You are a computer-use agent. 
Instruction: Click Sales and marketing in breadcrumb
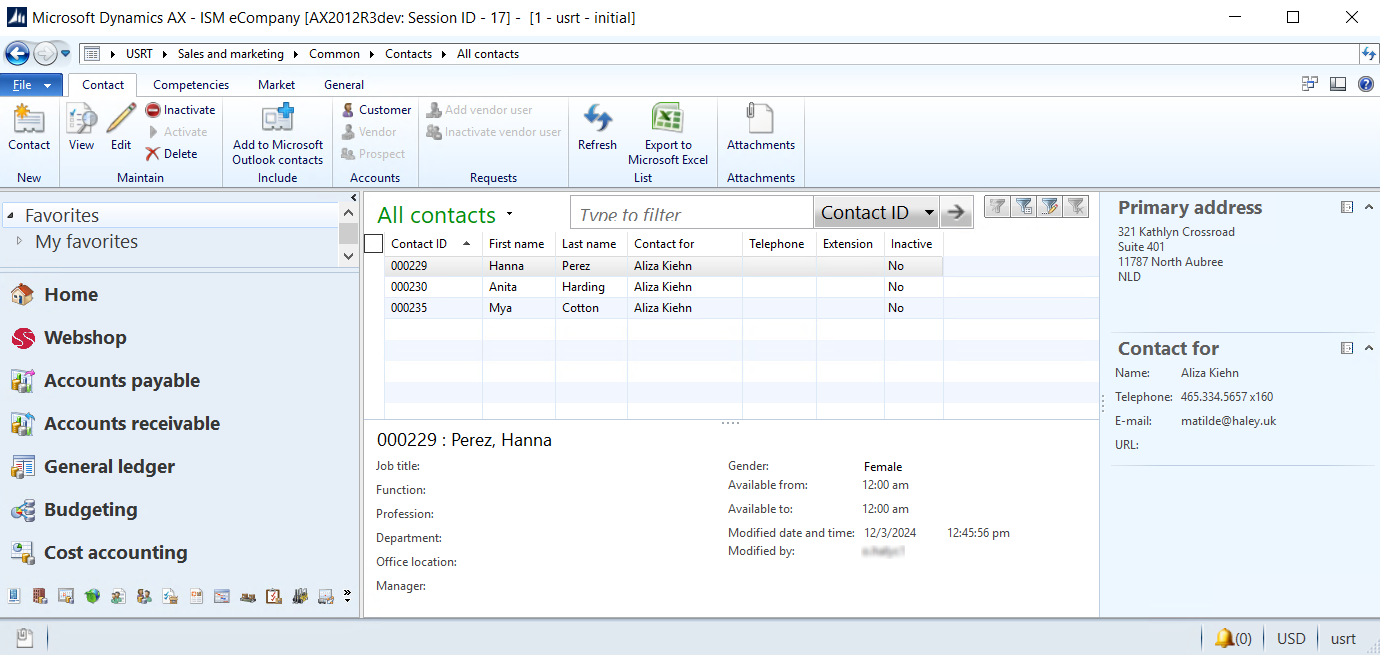231,54
